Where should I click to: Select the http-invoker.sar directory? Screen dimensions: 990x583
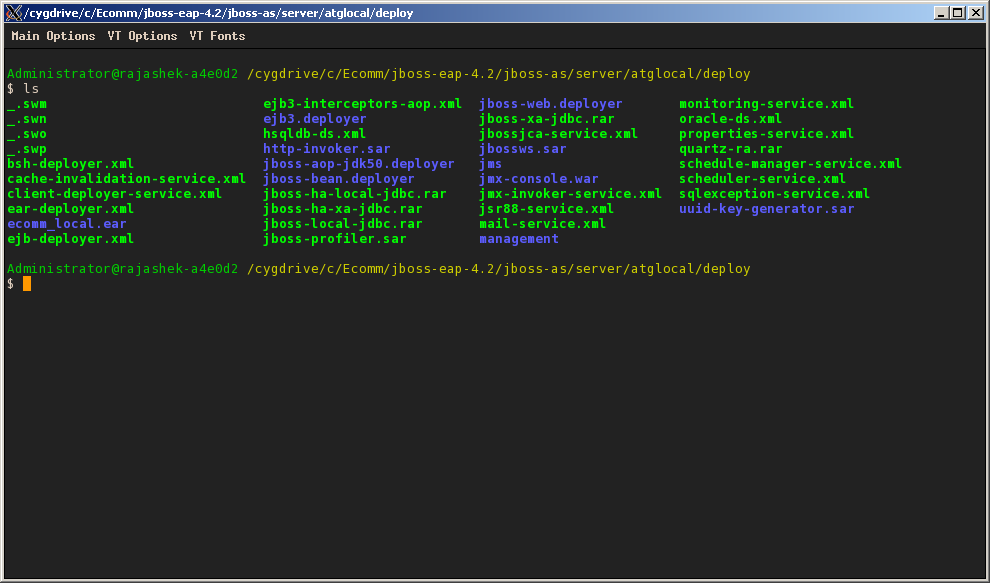click(327, 149)
